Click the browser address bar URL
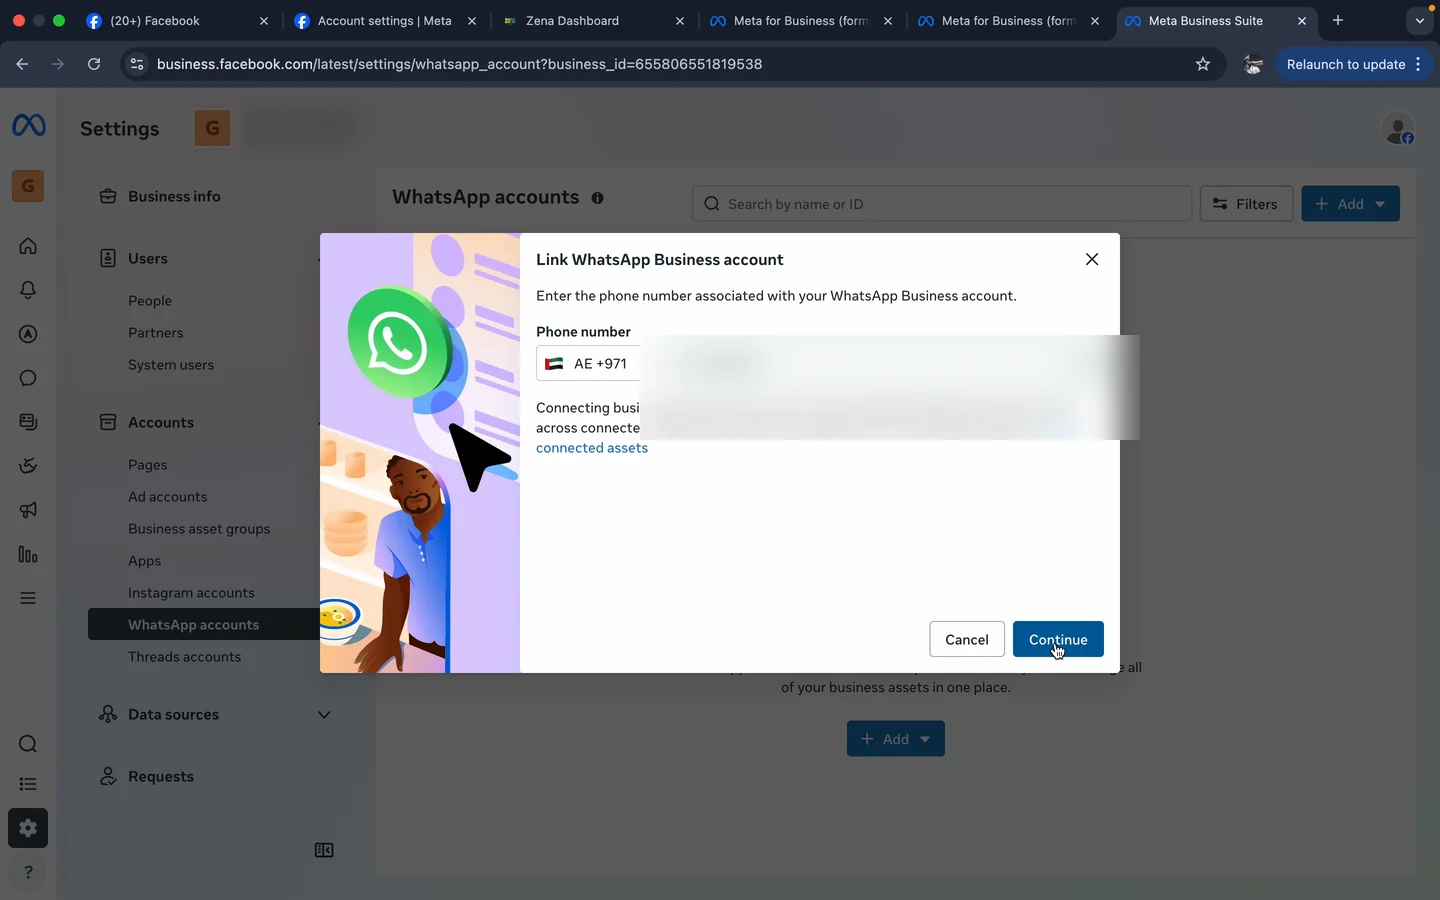The height and width of the screenshot is (900, 1440). (460, 64)
